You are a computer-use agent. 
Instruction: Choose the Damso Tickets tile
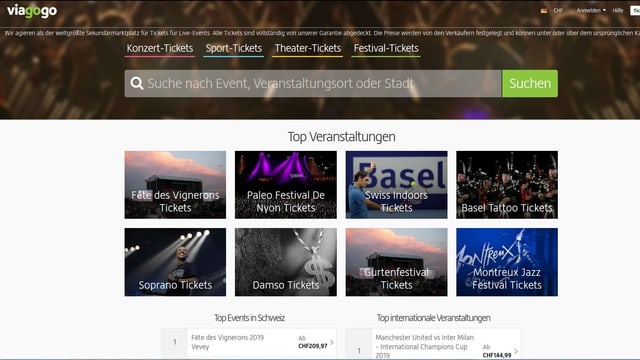[286, 262]
